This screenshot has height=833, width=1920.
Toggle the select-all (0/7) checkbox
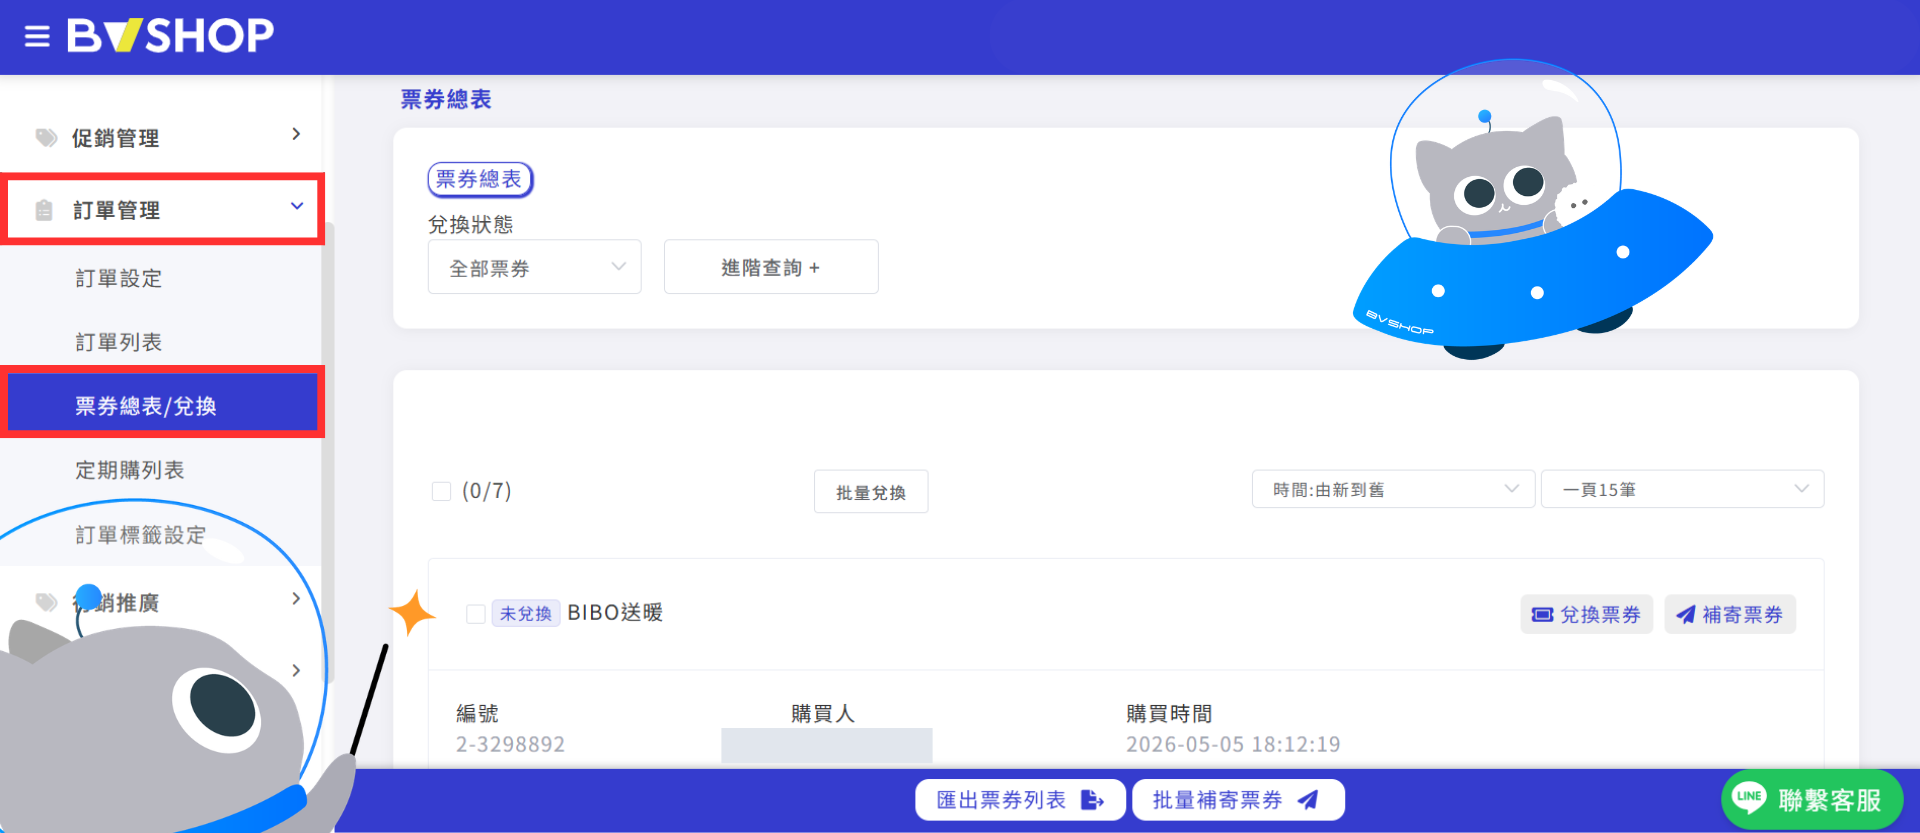[x=441, y=491]
